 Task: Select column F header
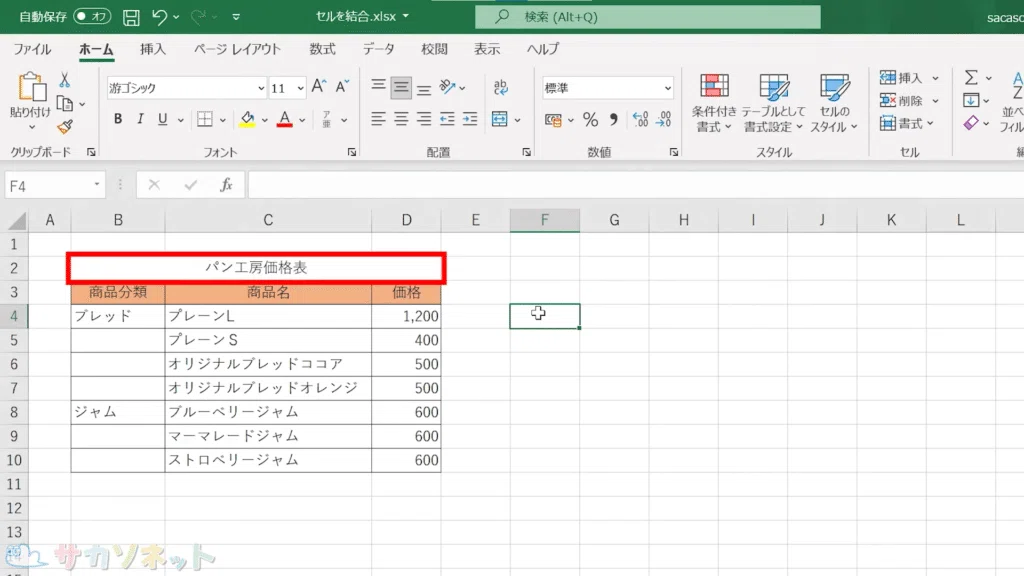point(545,220)
